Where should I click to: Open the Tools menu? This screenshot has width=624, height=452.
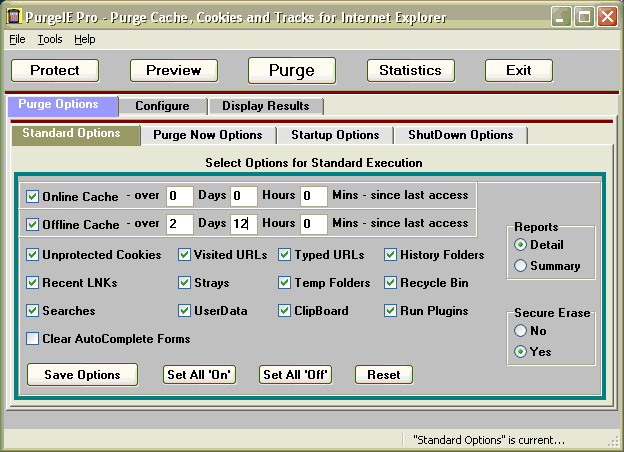[50, 39]
